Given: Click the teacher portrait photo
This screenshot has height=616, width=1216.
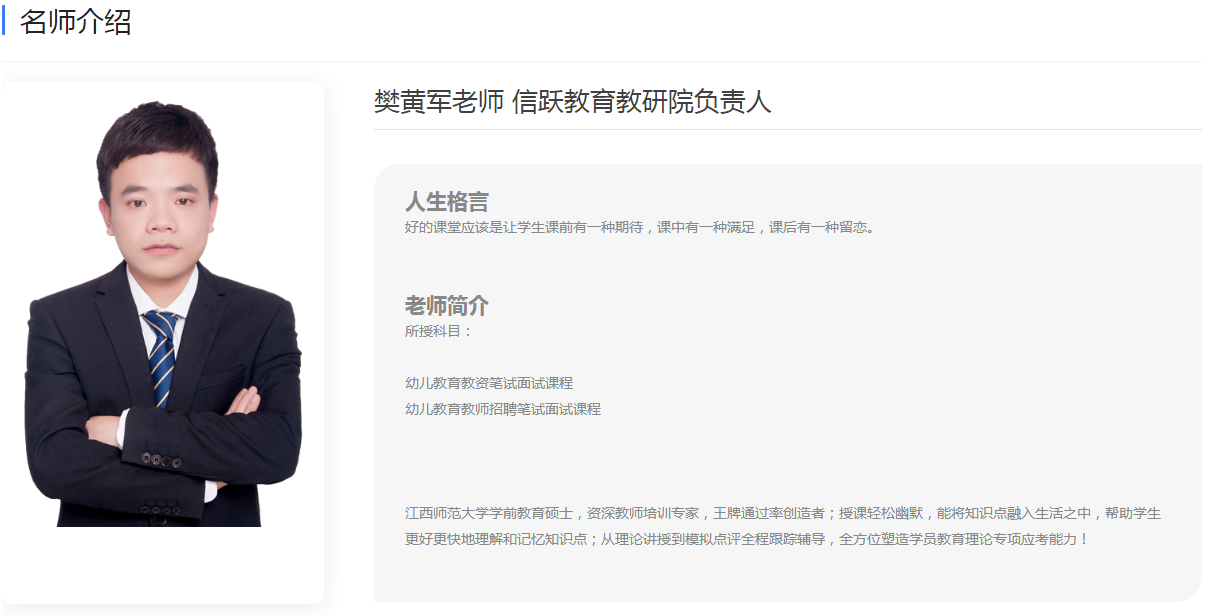Looking at the screenshot, I should (x=163, y=313).
